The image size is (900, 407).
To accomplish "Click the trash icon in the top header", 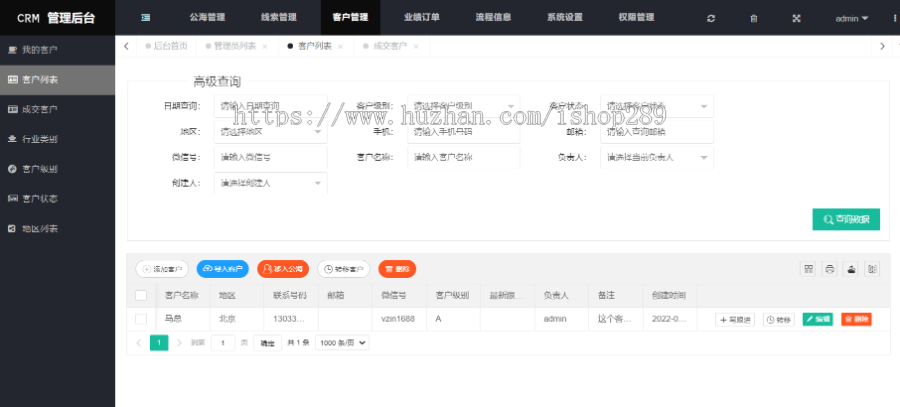I will point(753,18).
